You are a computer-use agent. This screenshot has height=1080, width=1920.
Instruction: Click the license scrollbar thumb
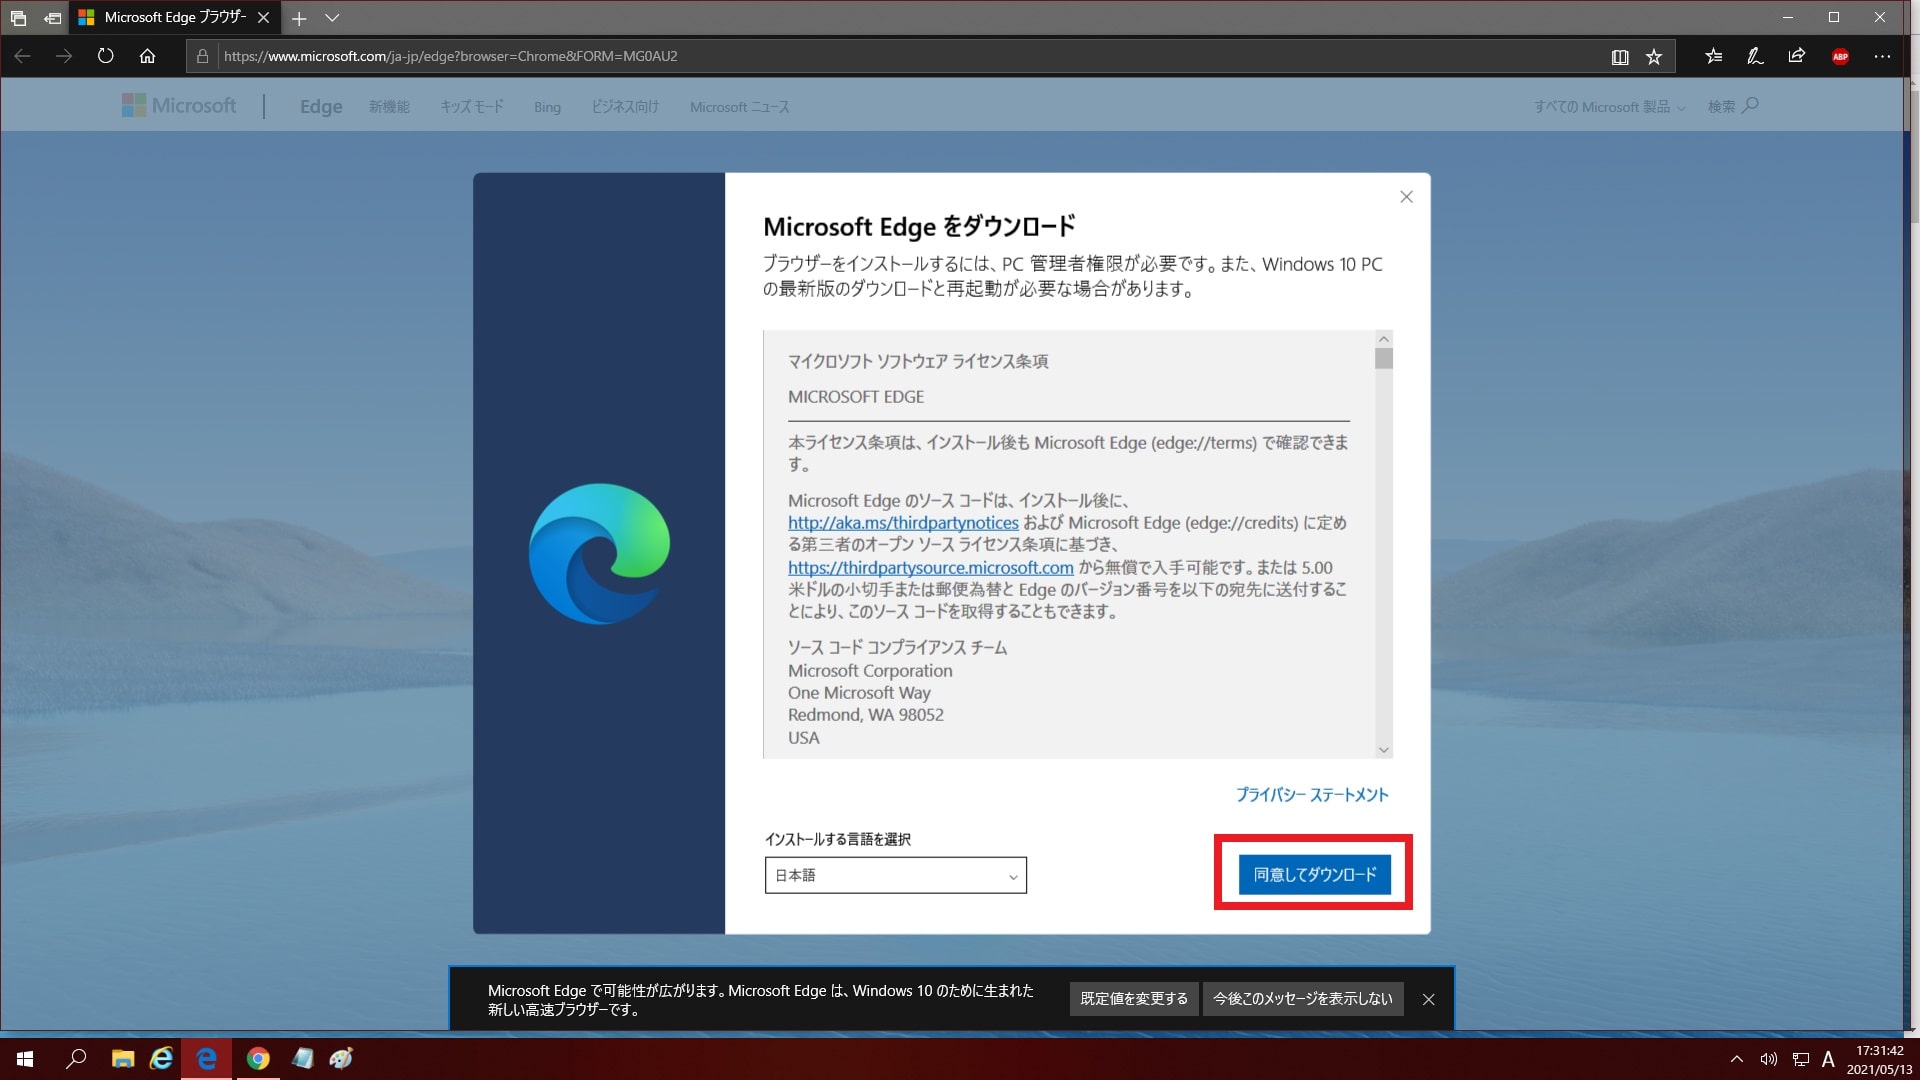click(1384, 358)
